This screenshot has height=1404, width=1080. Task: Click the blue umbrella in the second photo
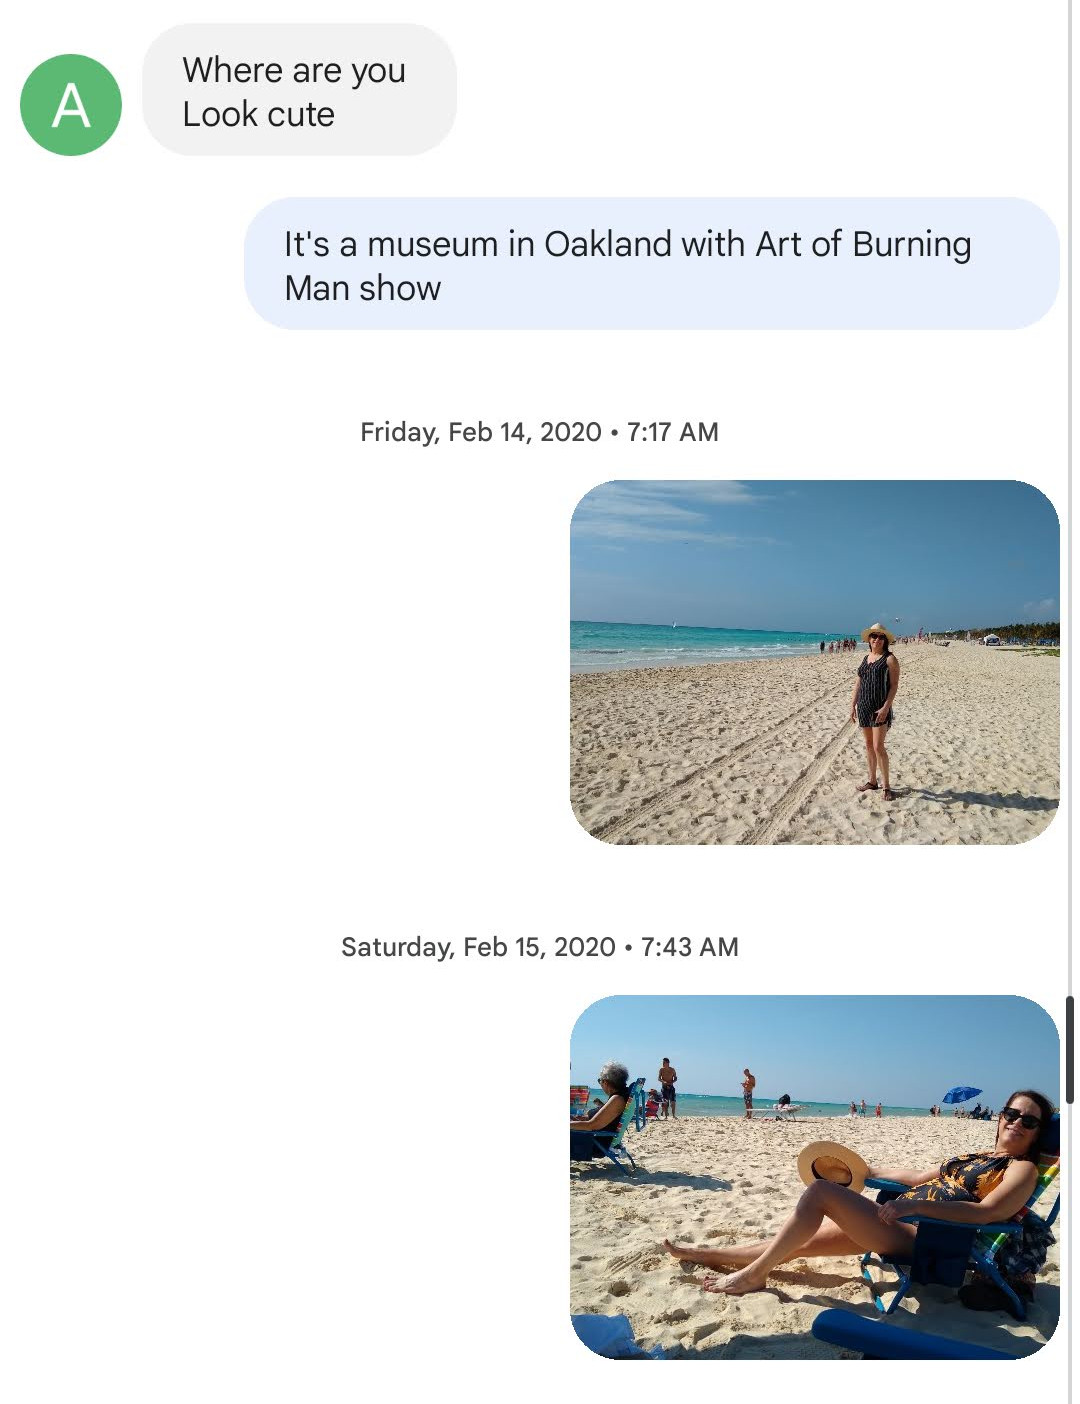click(961, 1094)
